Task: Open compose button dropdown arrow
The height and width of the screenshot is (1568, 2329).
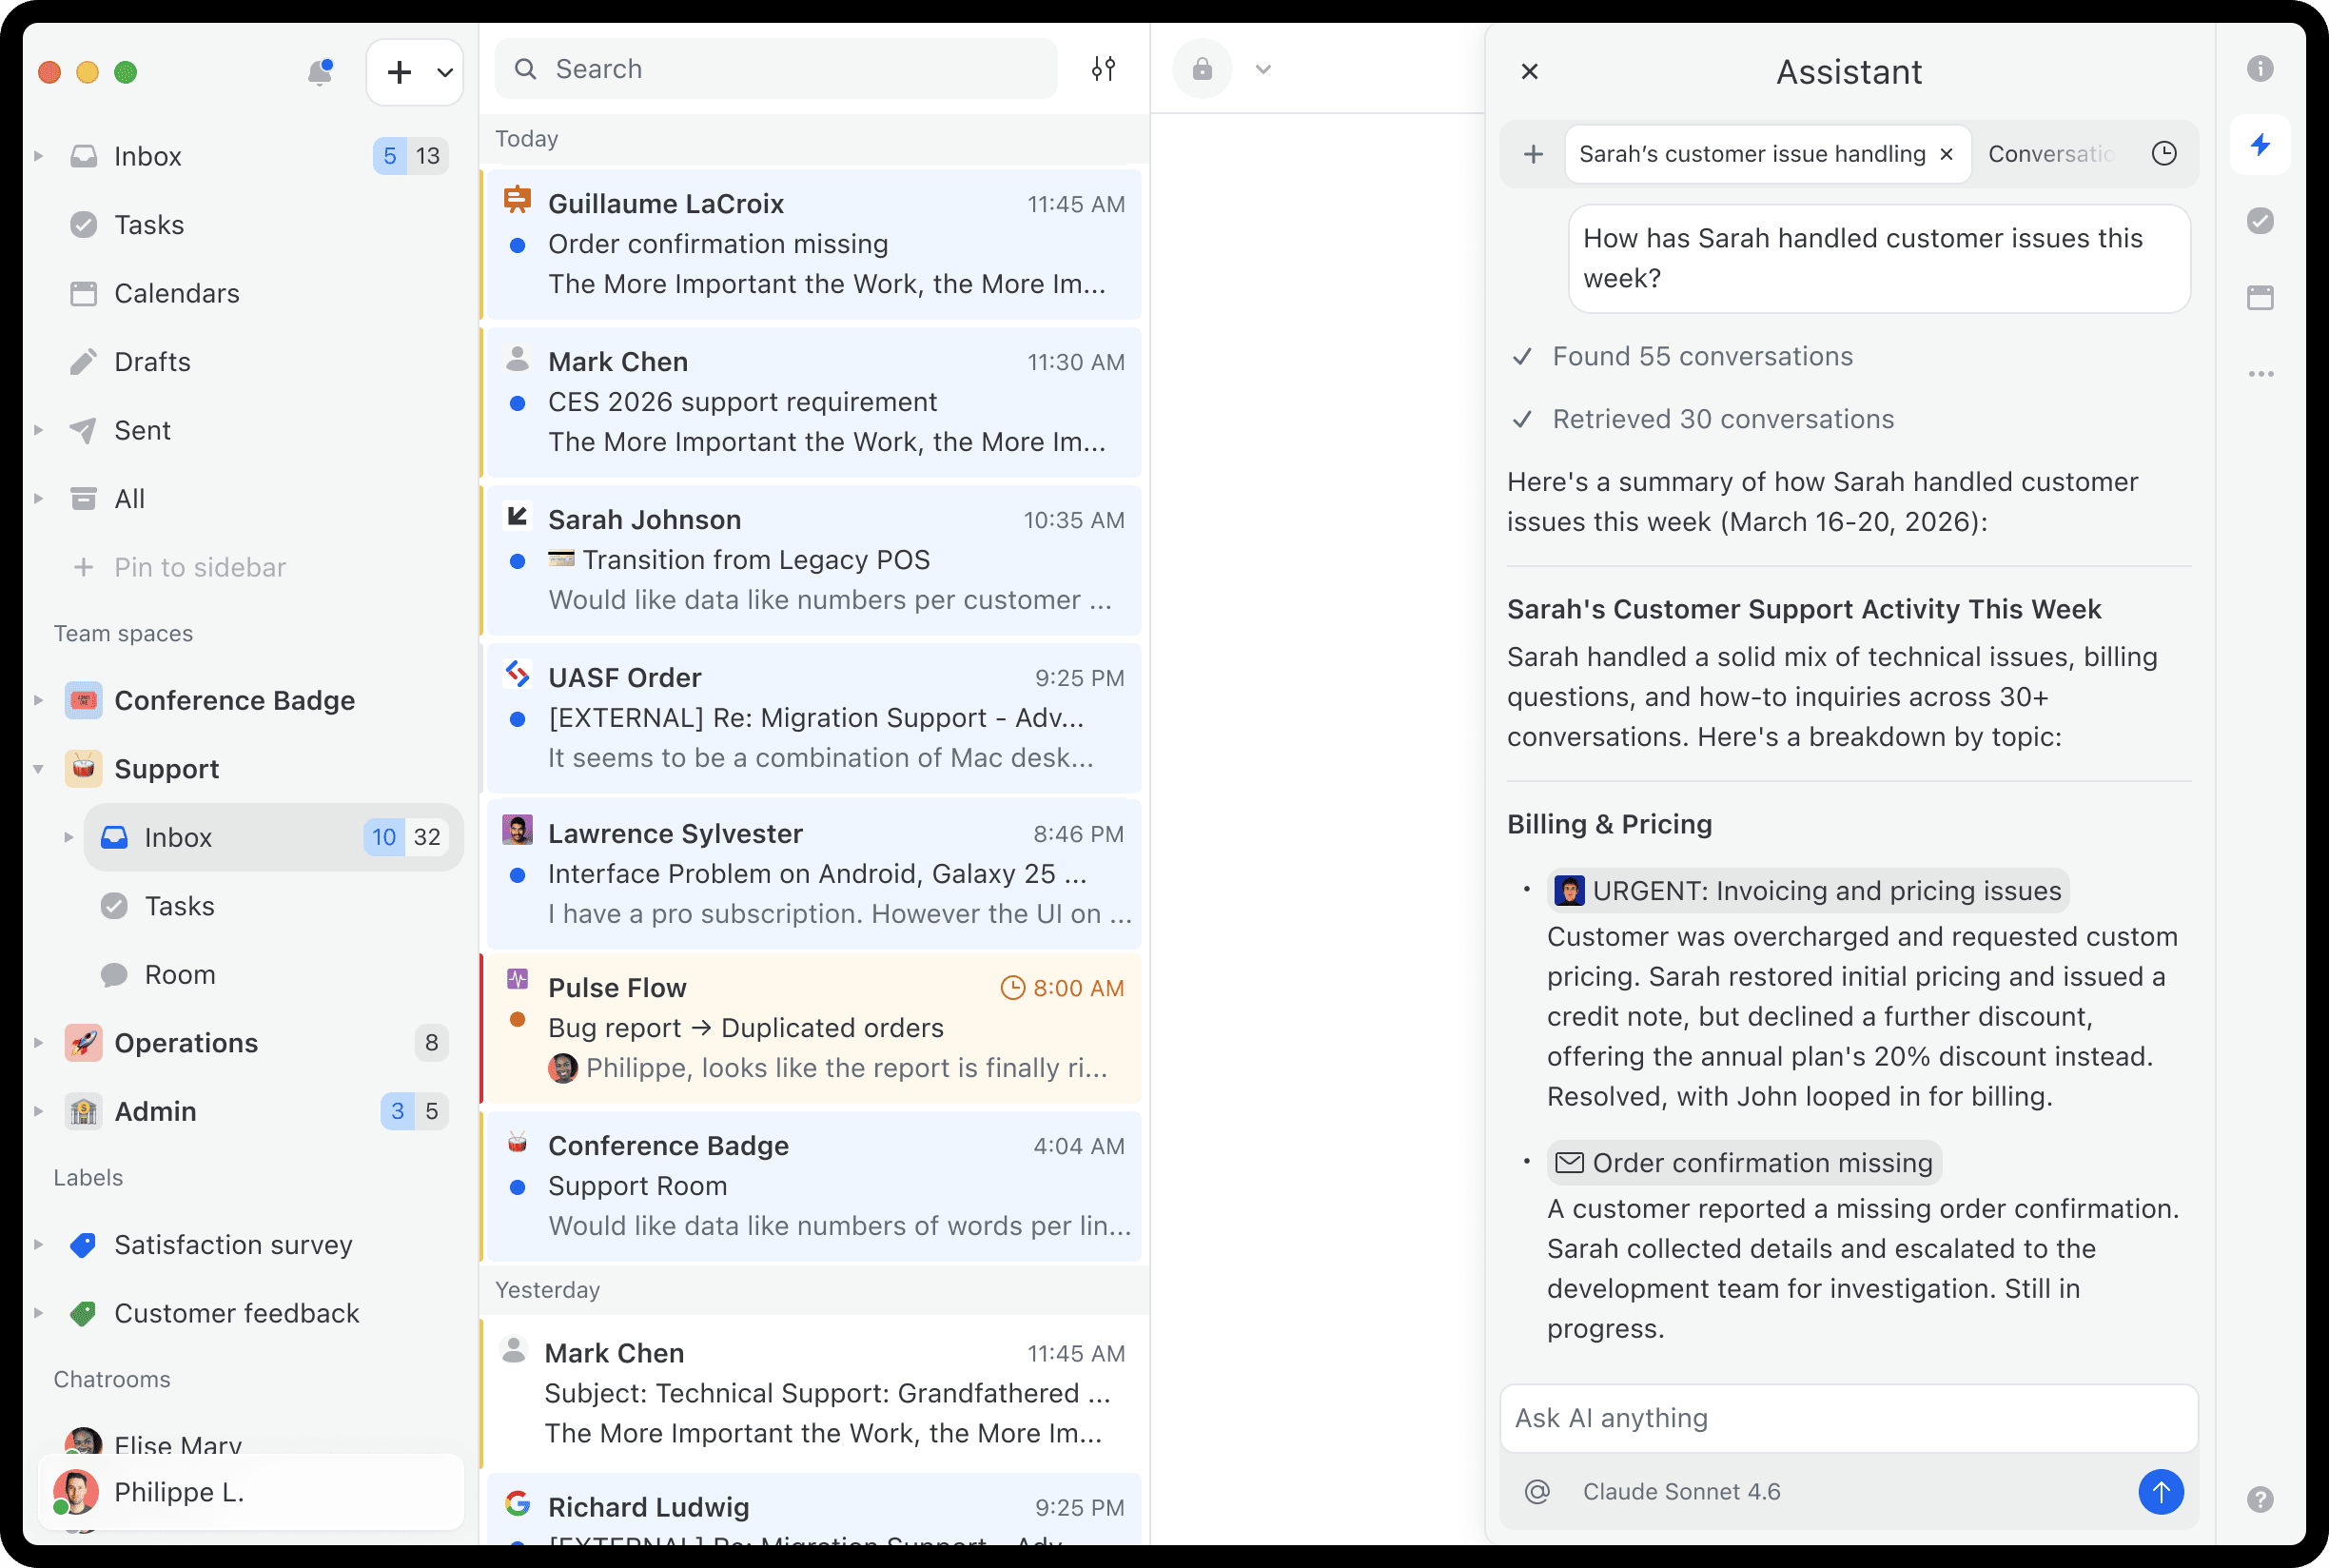Action: tap(445, 72)
